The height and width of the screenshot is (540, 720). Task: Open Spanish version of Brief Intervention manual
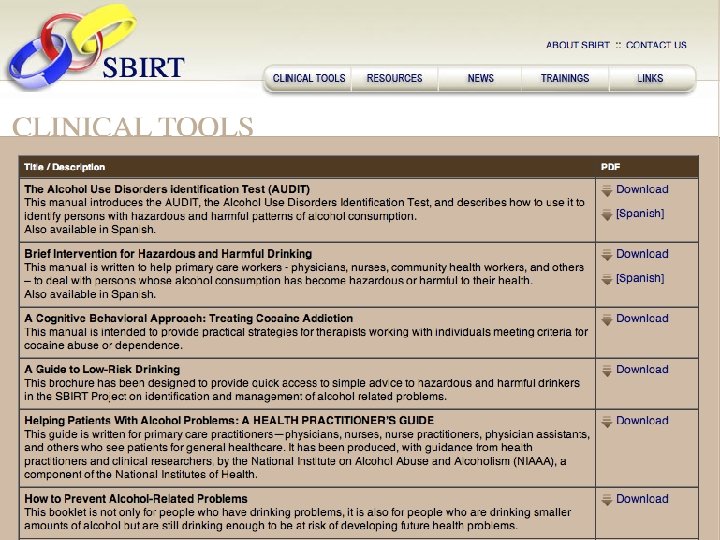point(640,278)
